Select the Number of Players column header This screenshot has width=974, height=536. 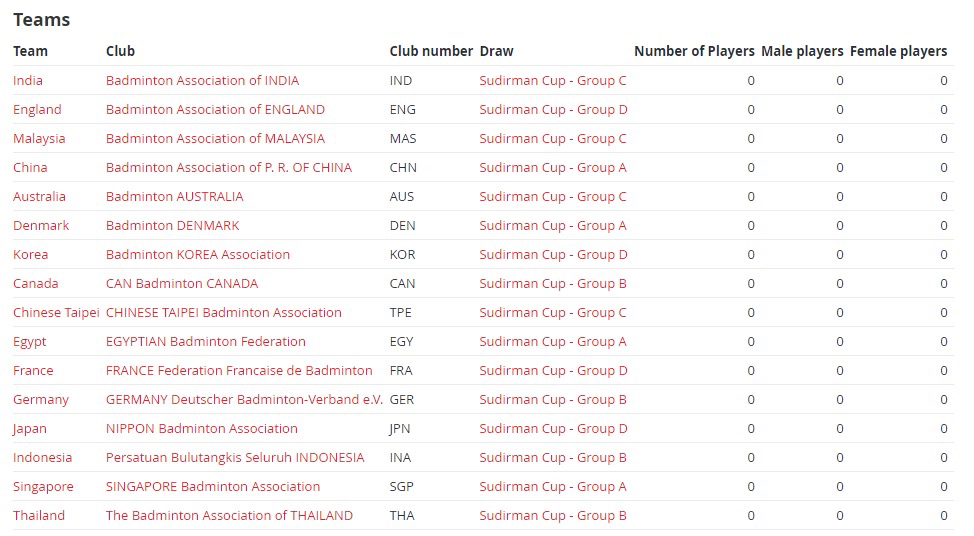click(694, 52)
